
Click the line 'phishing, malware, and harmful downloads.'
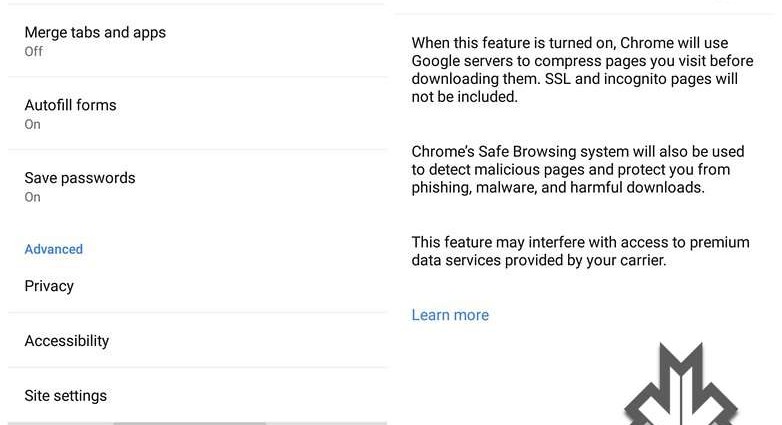click(558, 188)
